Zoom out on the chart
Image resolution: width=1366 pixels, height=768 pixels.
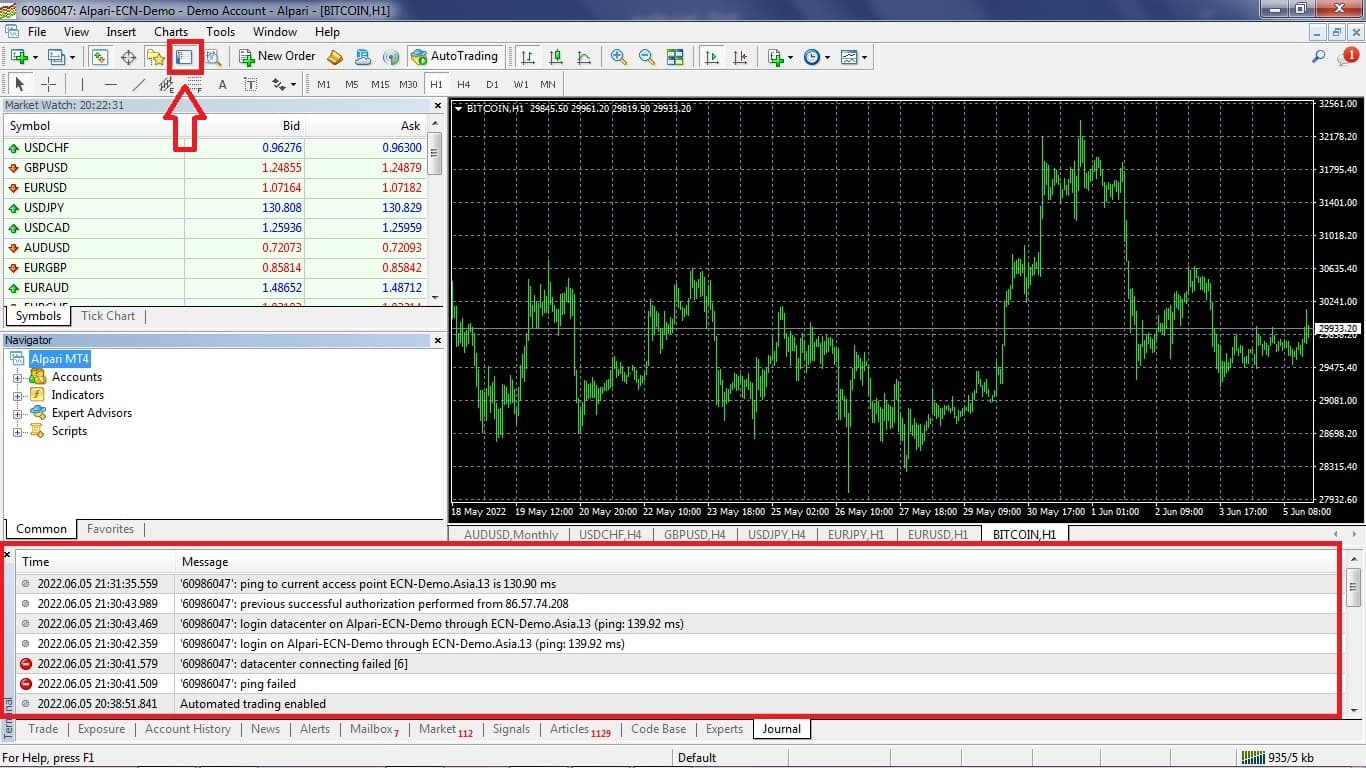[647, 57]
